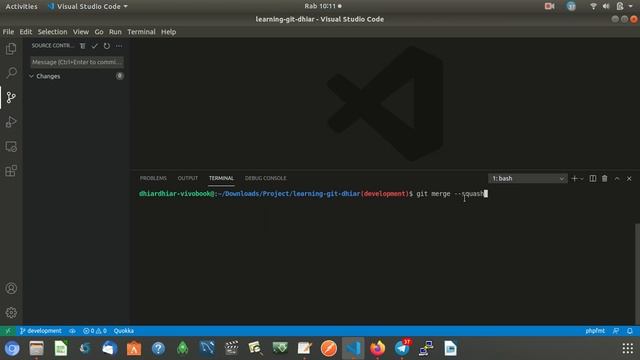
Task: Launch Firefox from the dock
Action: (378, 348)
